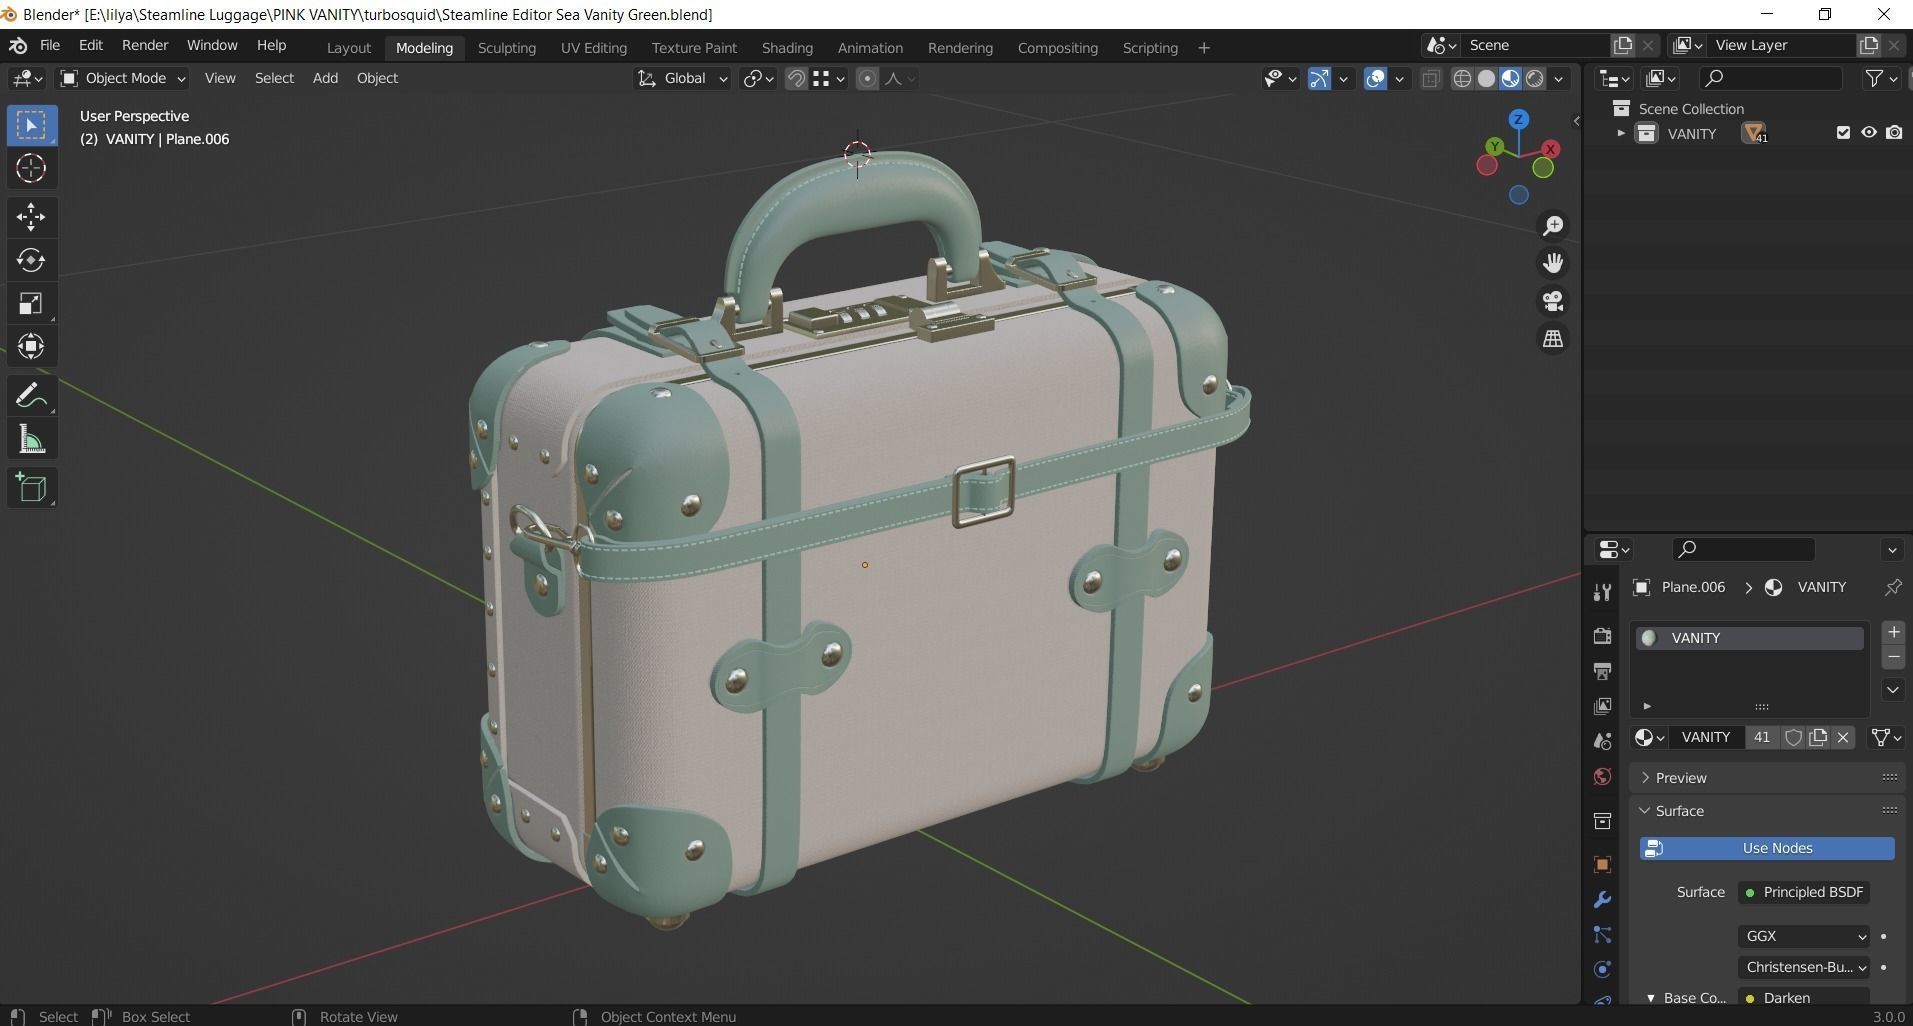This screenshot has width=1913, height=1026.
Task: Toggle viewport gizmos button
Action: pyautogui.click(x=1319, y=79)
